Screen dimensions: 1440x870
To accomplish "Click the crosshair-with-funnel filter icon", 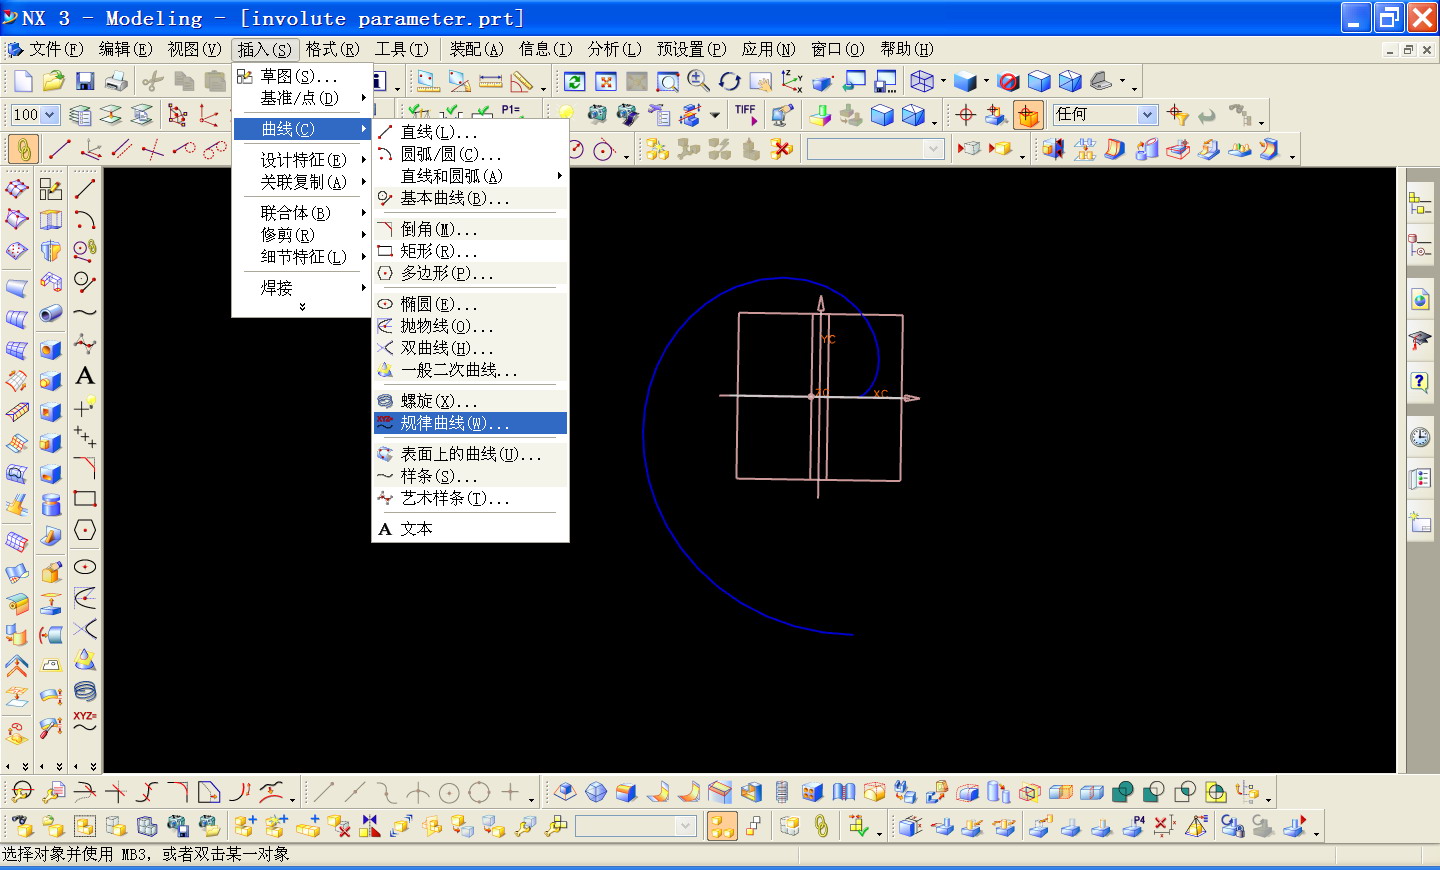I will pyautogui.click(x=1178, y=115).
